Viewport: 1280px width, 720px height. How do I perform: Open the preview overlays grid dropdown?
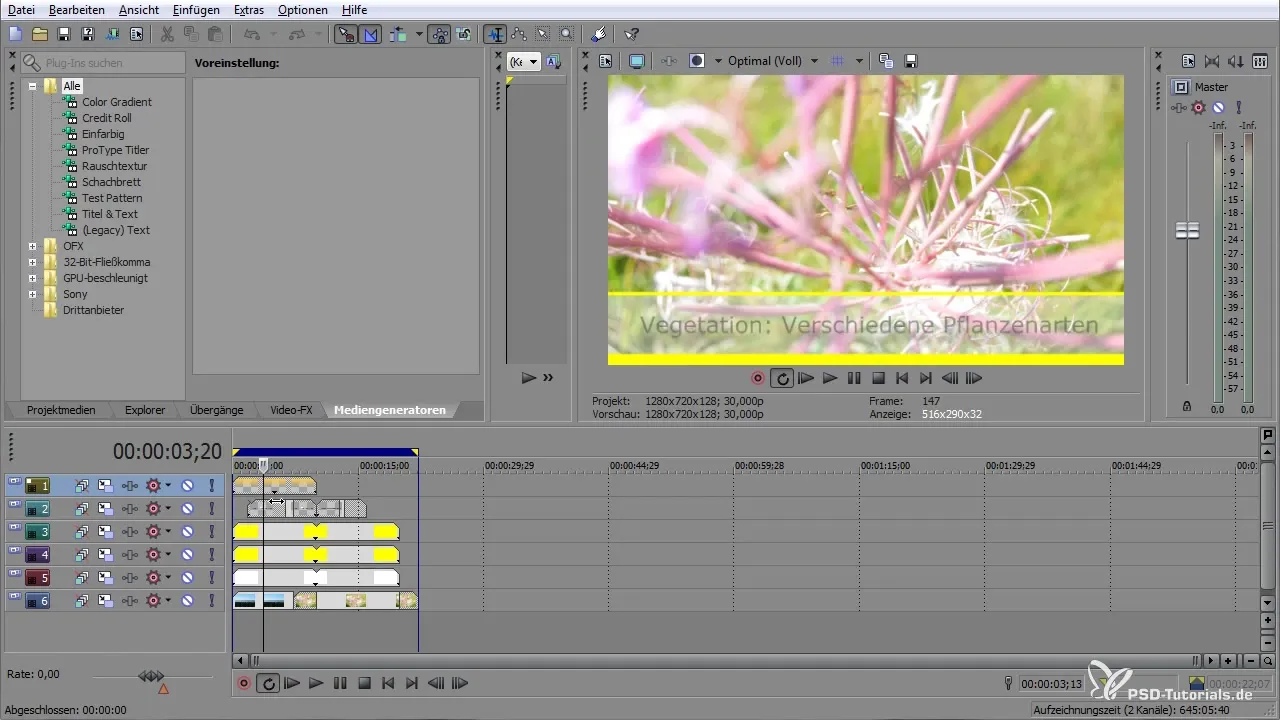pyautogui.click(x=859, y=61)
